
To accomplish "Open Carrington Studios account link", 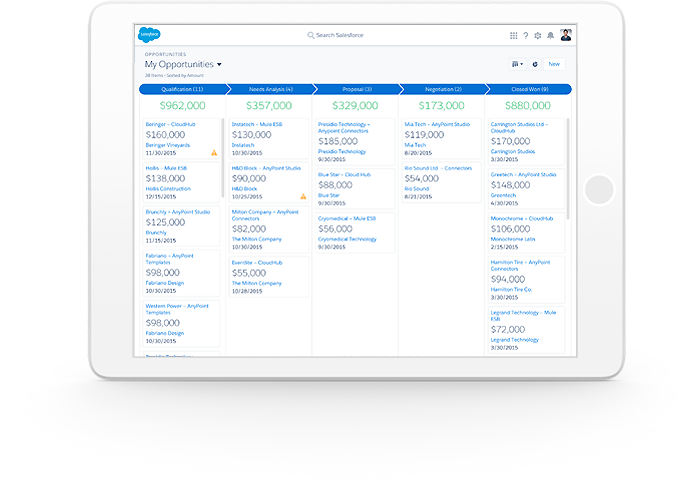I will pos(513,152).
